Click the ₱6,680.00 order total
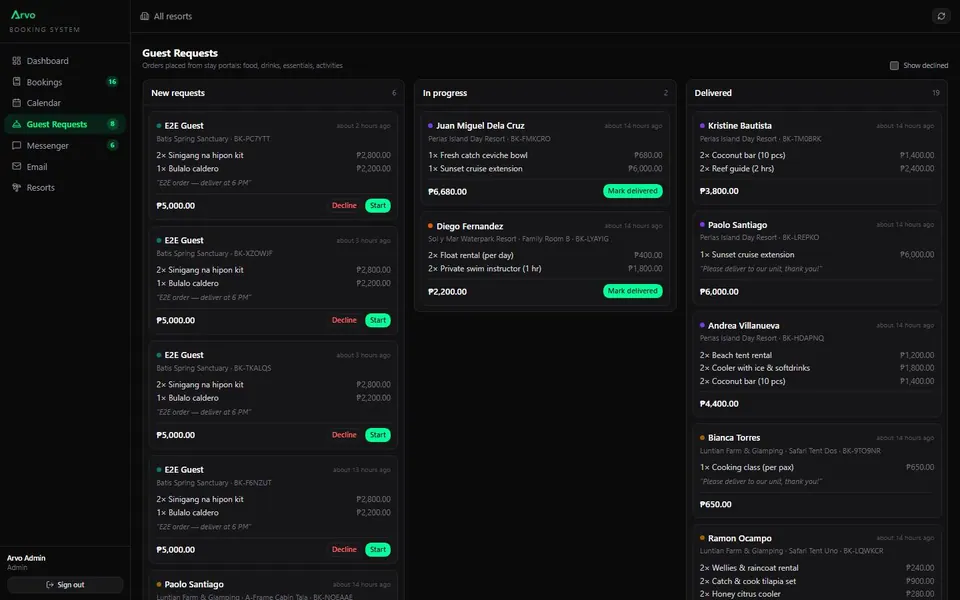Screen dimensions: 960x600 coord(448,192)
